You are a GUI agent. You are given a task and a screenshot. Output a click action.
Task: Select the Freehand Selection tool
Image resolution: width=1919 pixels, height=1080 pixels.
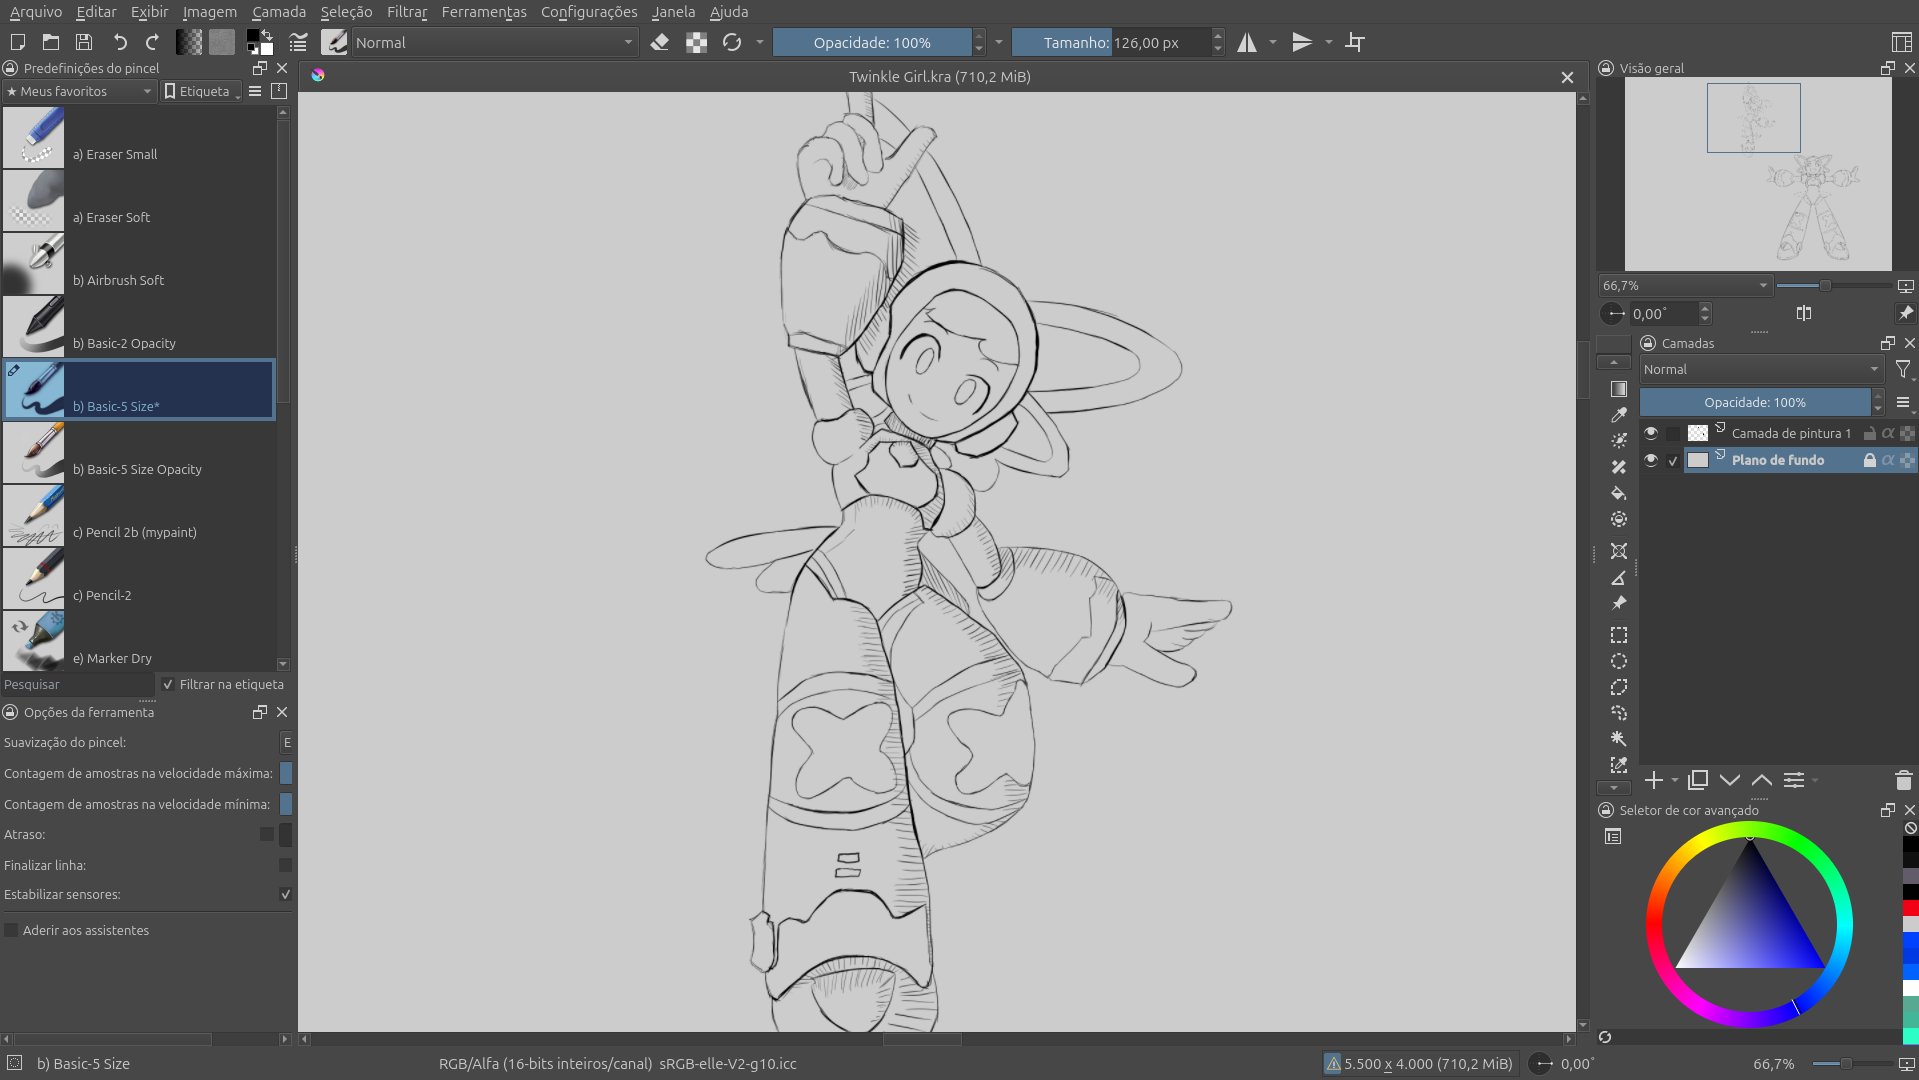tap(1619, 713)
